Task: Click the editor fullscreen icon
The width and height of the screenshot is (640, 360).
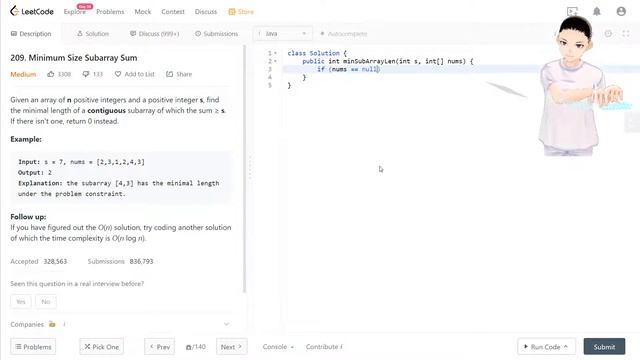Action: pyautogui.click(x=626, y=33)
